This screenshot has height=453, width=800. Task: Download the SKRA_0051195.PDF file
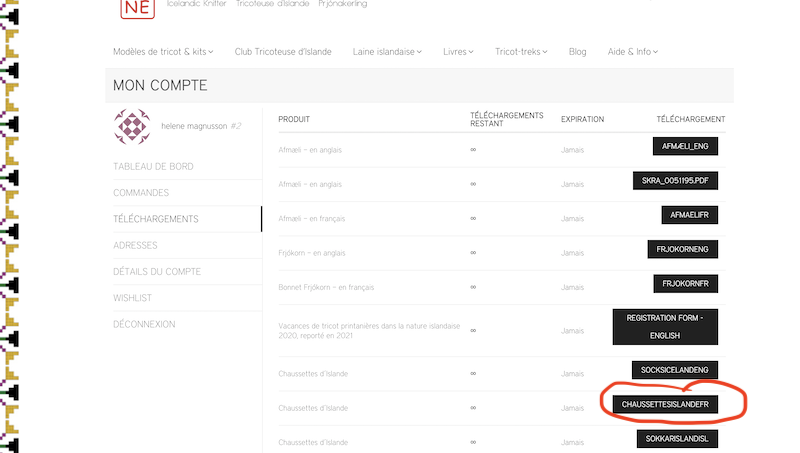675,181
